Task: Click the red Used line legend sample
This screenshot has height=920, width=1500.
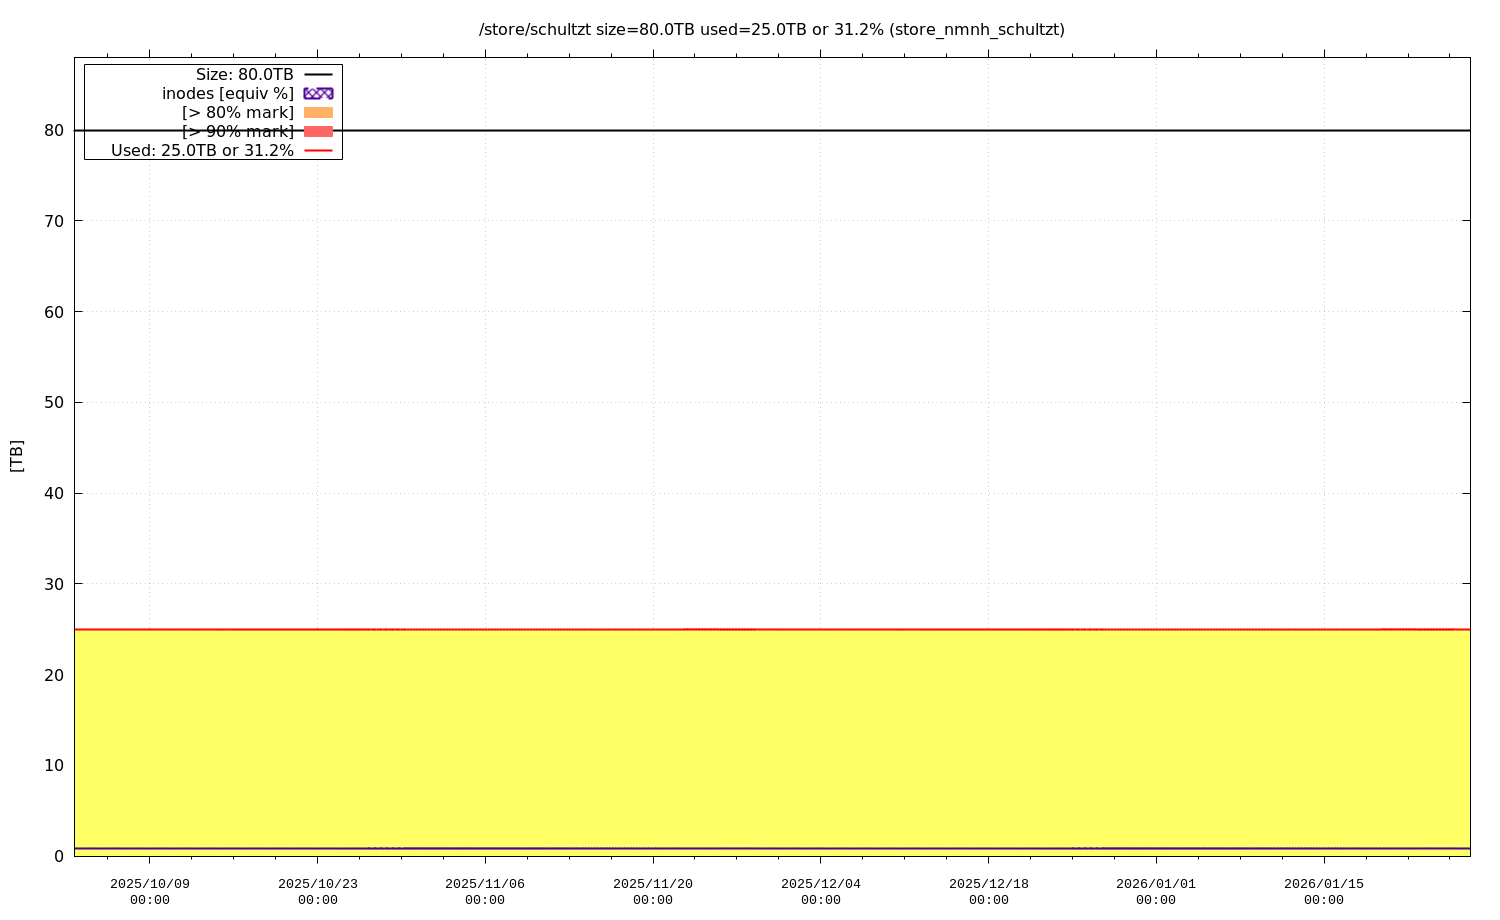Action: pos(318,151)
